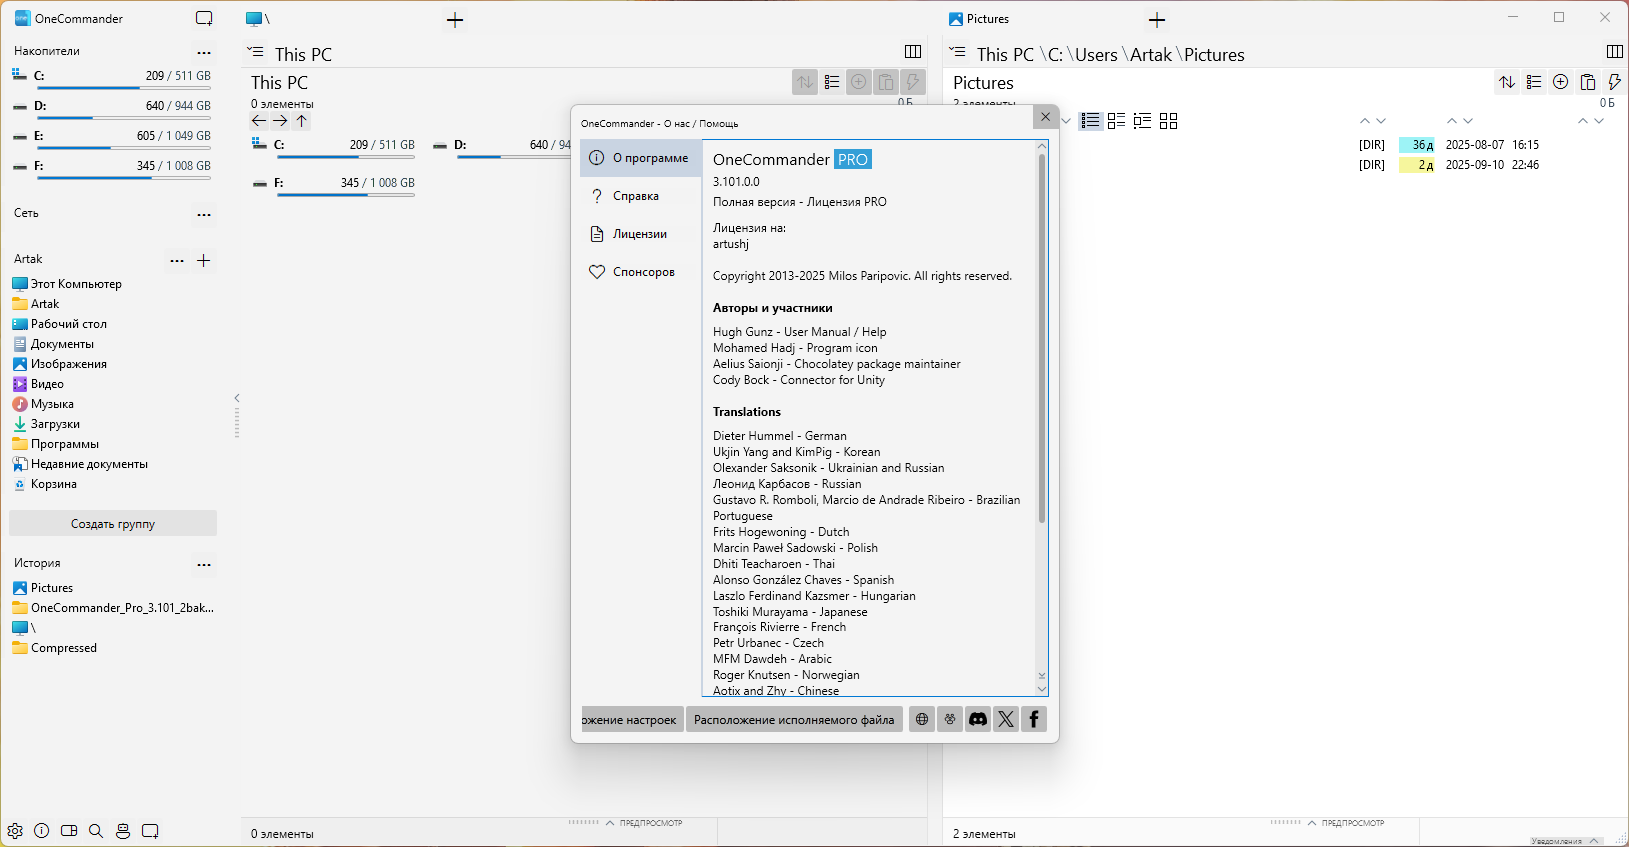
Task: Go back in This PC pane
Action: (259, 121)
